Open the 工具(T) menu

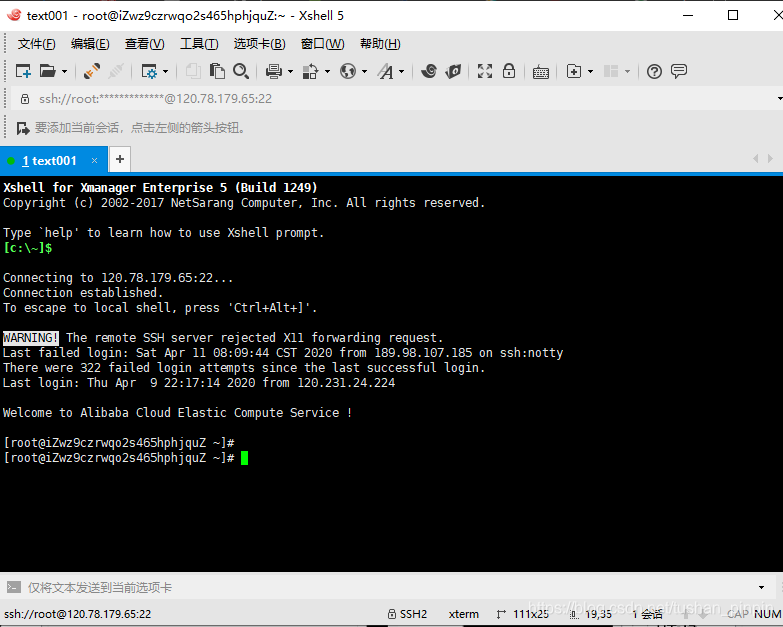coord(198,44)
